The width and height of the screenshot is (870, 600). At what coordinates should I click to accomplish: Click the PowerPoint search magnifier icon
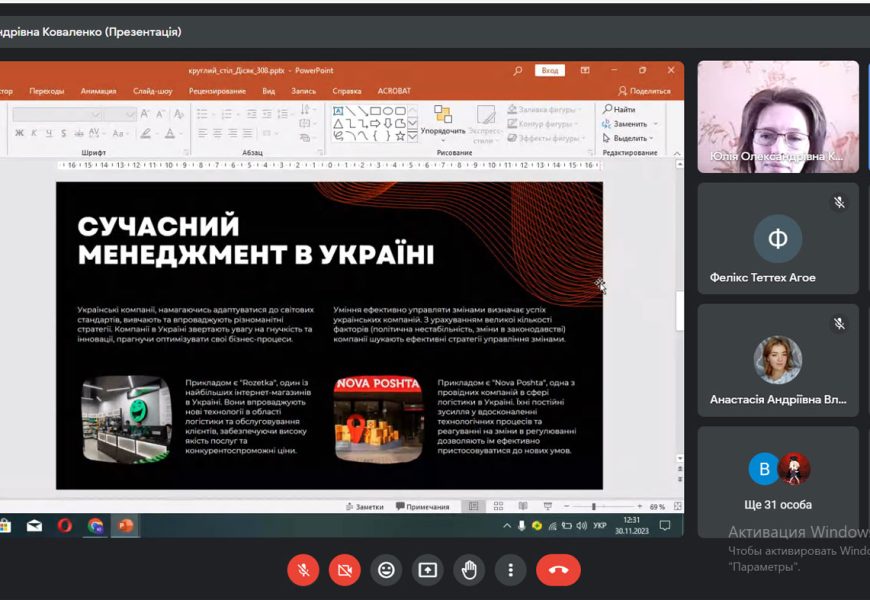coord(517,71)
